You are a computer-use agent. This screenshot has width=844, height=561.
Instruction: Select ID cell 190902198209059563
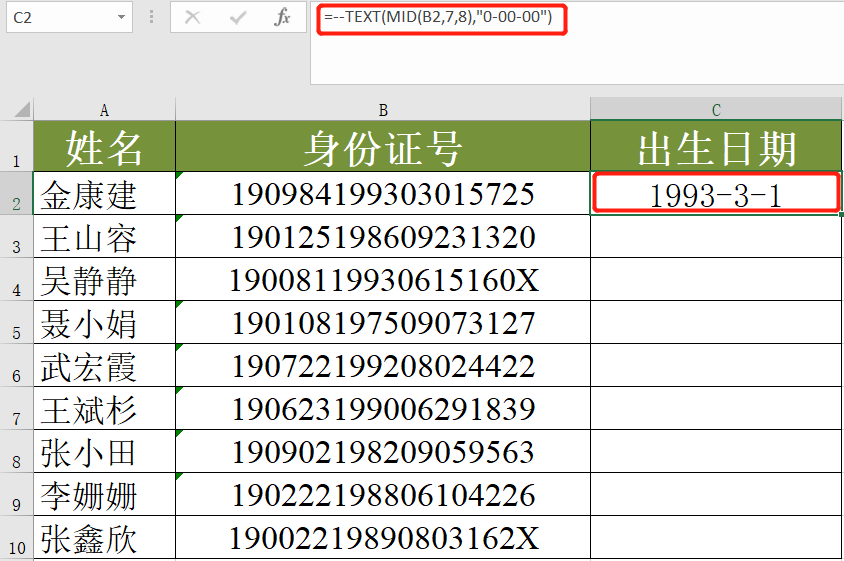[x=383, y=452]
